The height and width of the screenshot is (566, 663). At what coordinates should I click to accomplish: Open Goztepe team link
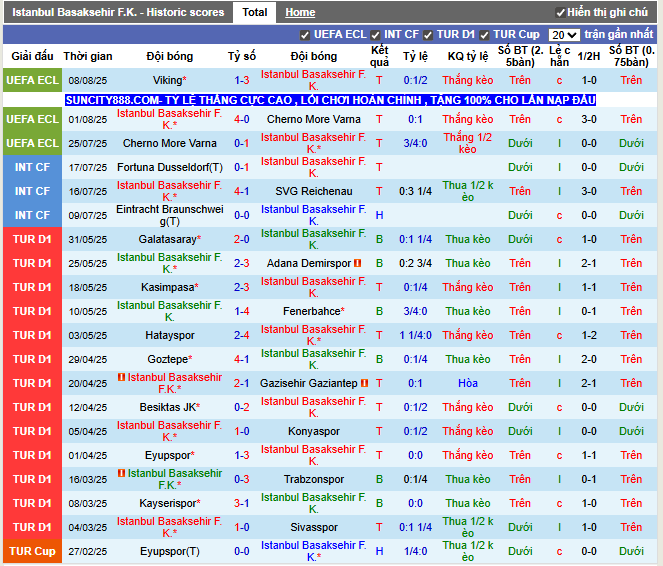(x=167, y=359)
